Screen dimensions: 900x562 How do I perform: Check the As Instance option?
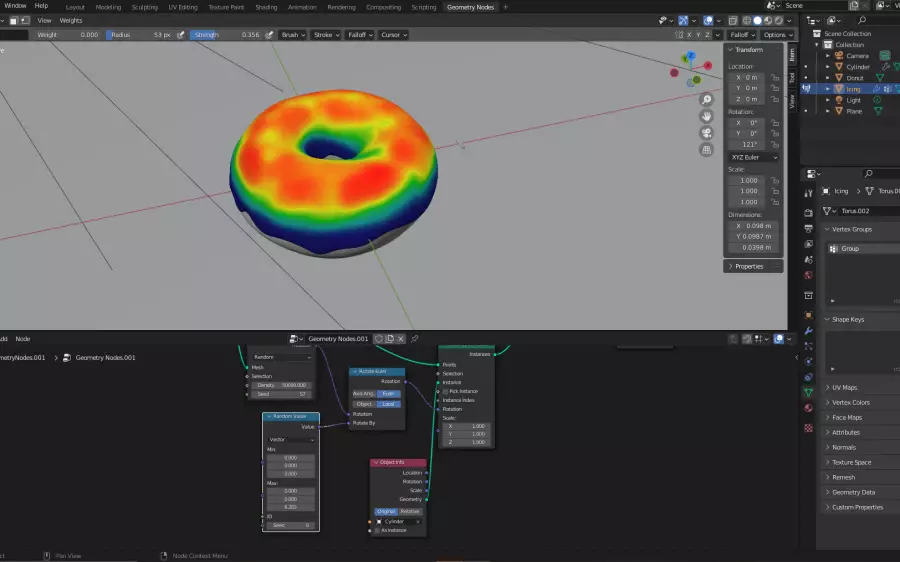(x=376, y=531)
